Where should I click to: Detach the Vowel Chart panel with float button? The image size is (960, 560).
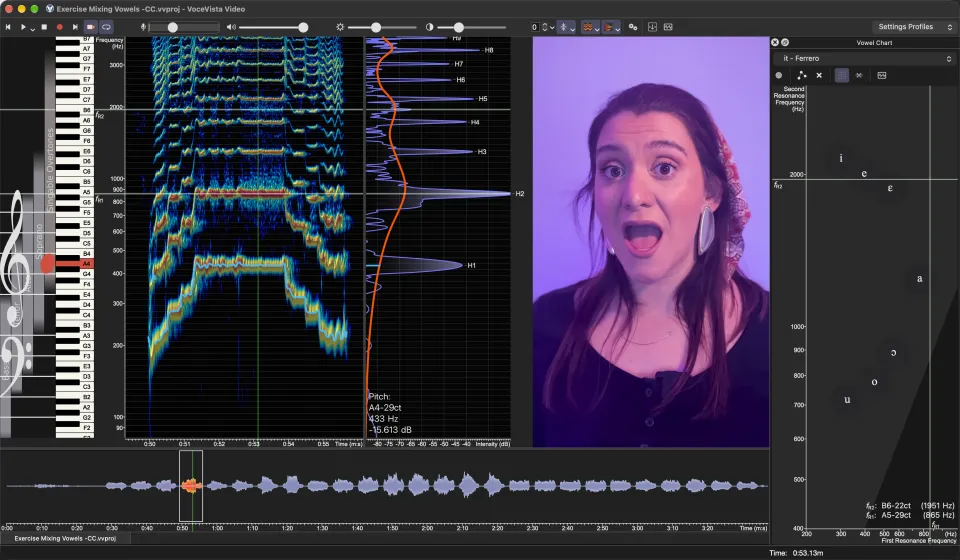785,42
